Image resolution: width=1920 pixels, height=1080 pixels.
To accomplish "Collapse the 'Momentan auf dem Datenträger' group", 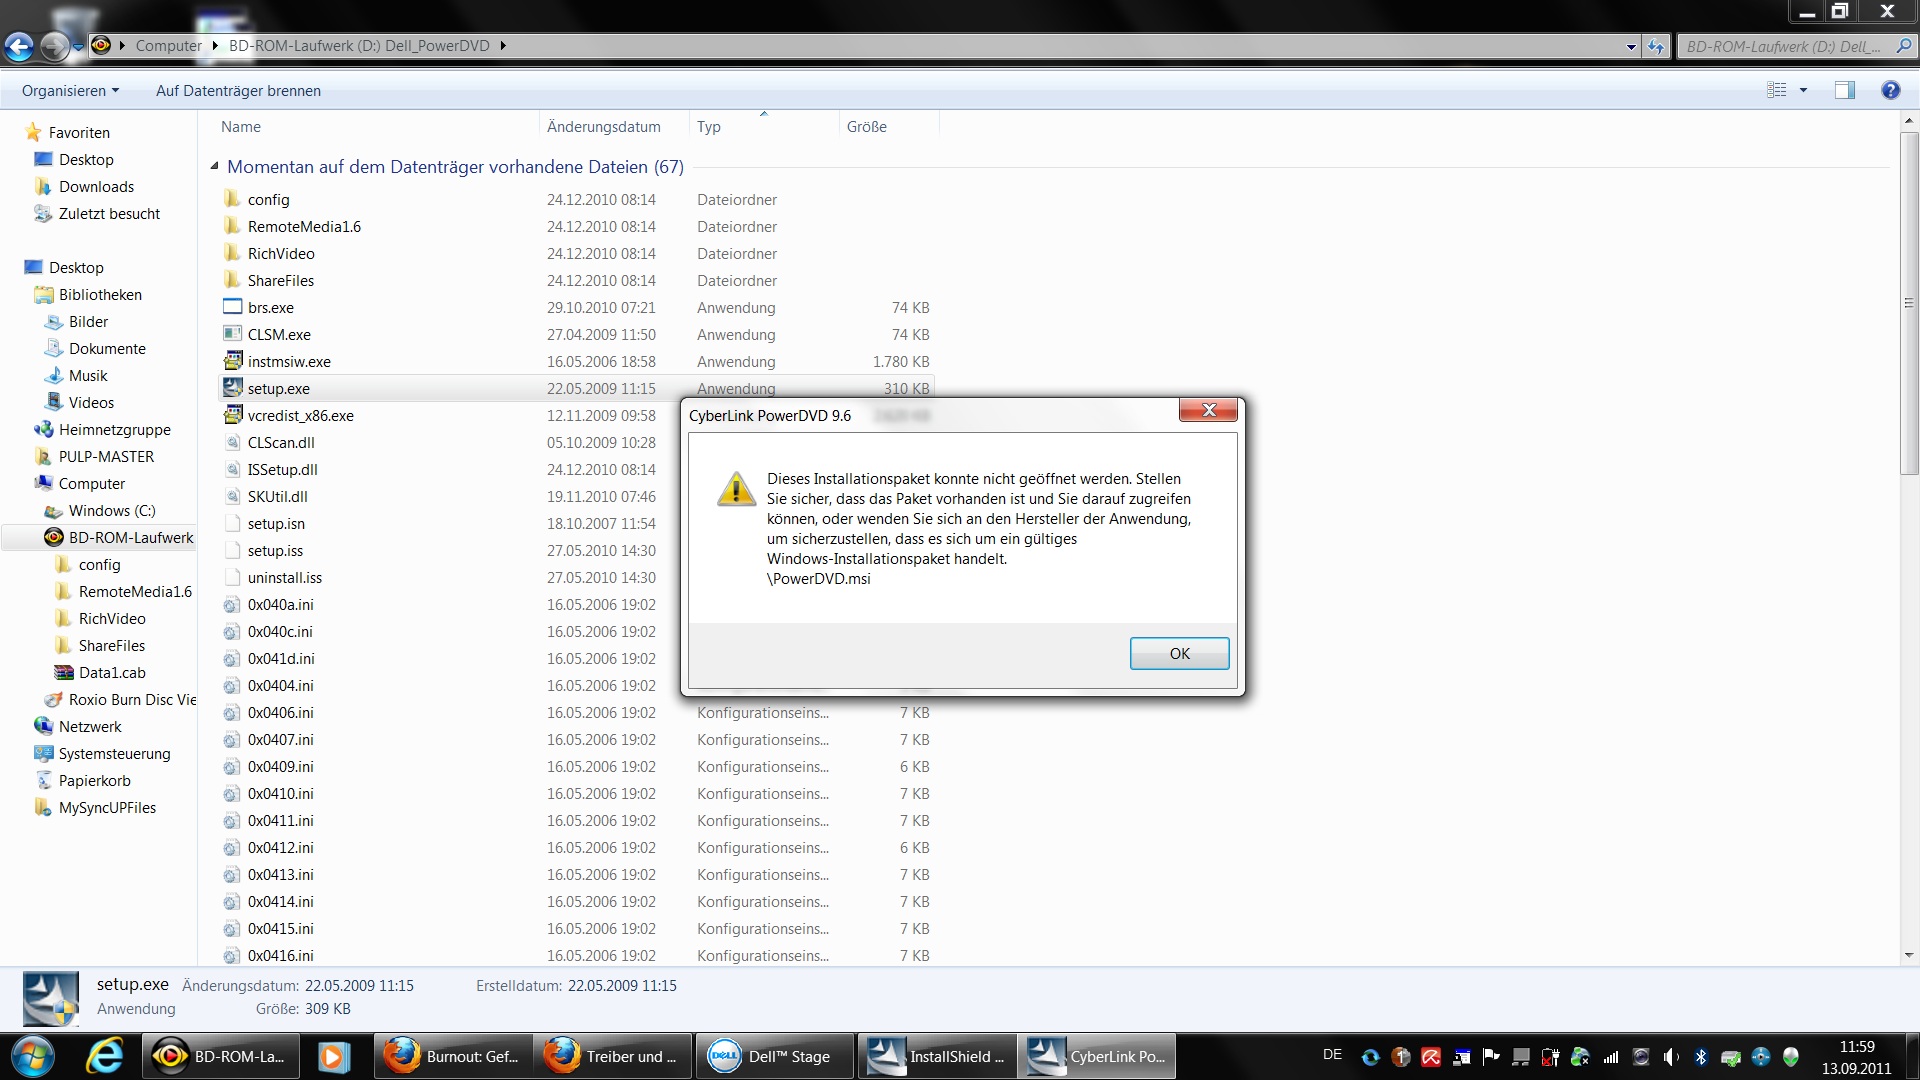I will tap(214, 166).
